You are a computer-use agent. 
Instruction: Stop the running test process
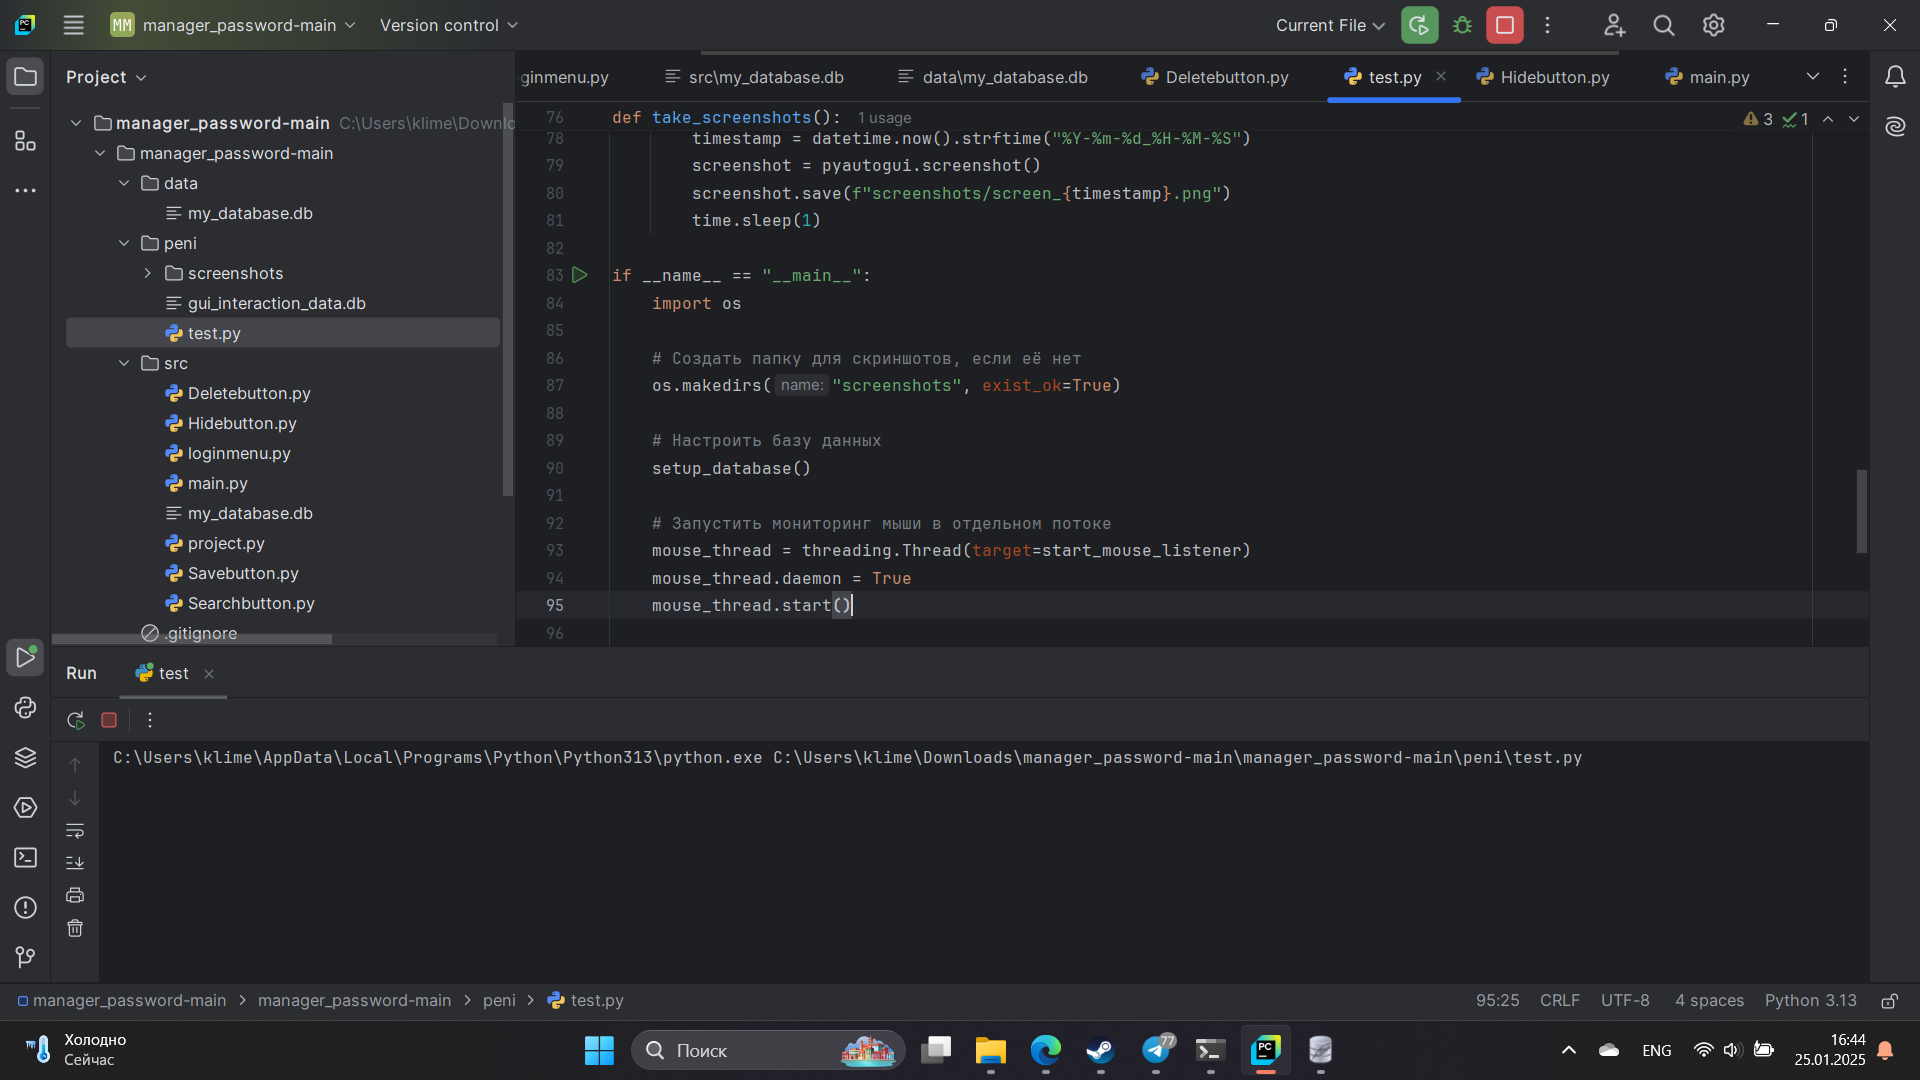pyautogui.click(x=109, y=719)
